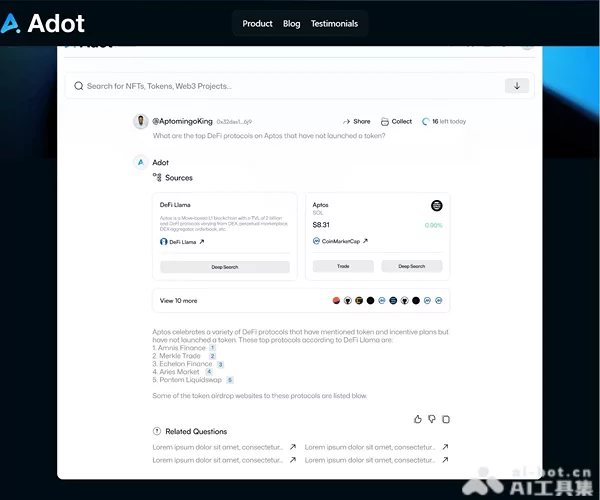The height and width of the screenshot is (500, 600).
Task: Click the Sources heading icon
Action: point(157,177)
